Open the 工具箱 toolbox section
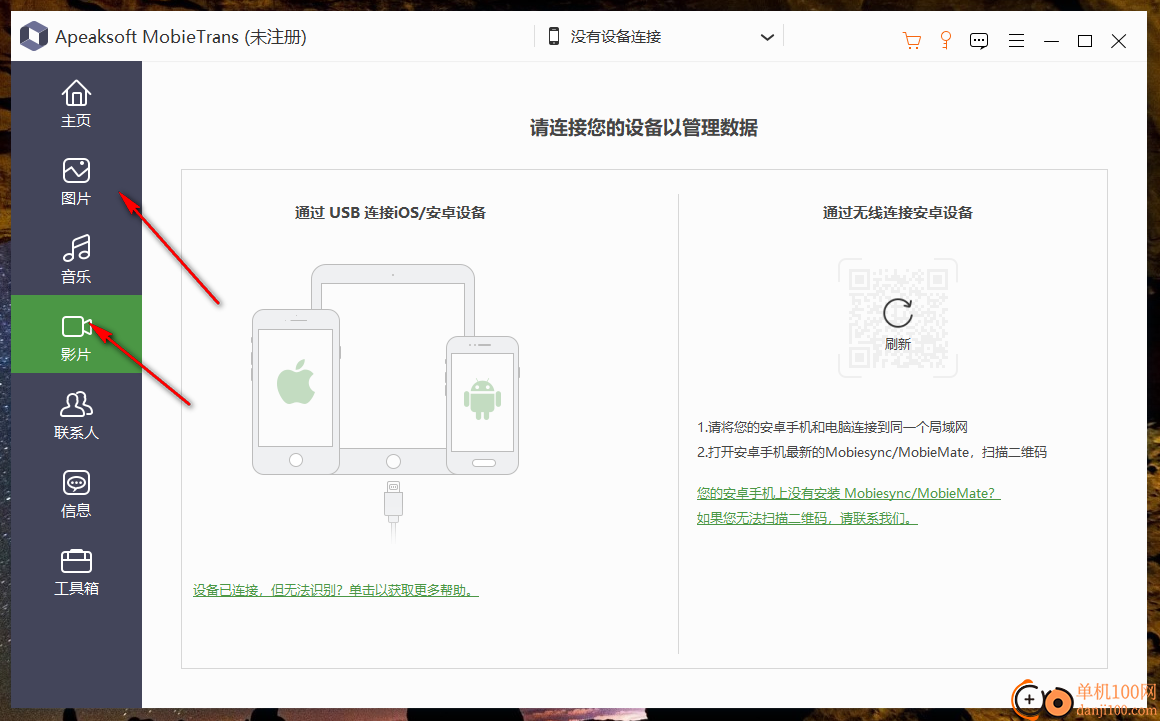 pos(76,572)
